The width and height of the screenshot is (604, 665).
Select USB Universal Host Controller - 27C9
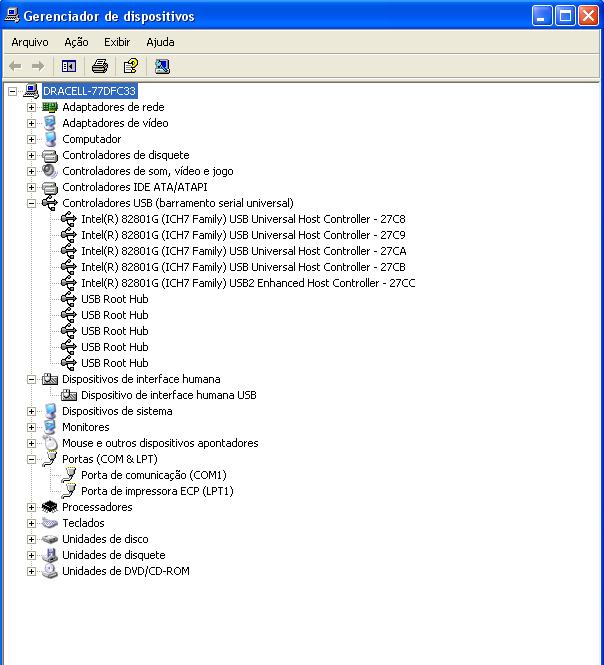tap(243, 235)
